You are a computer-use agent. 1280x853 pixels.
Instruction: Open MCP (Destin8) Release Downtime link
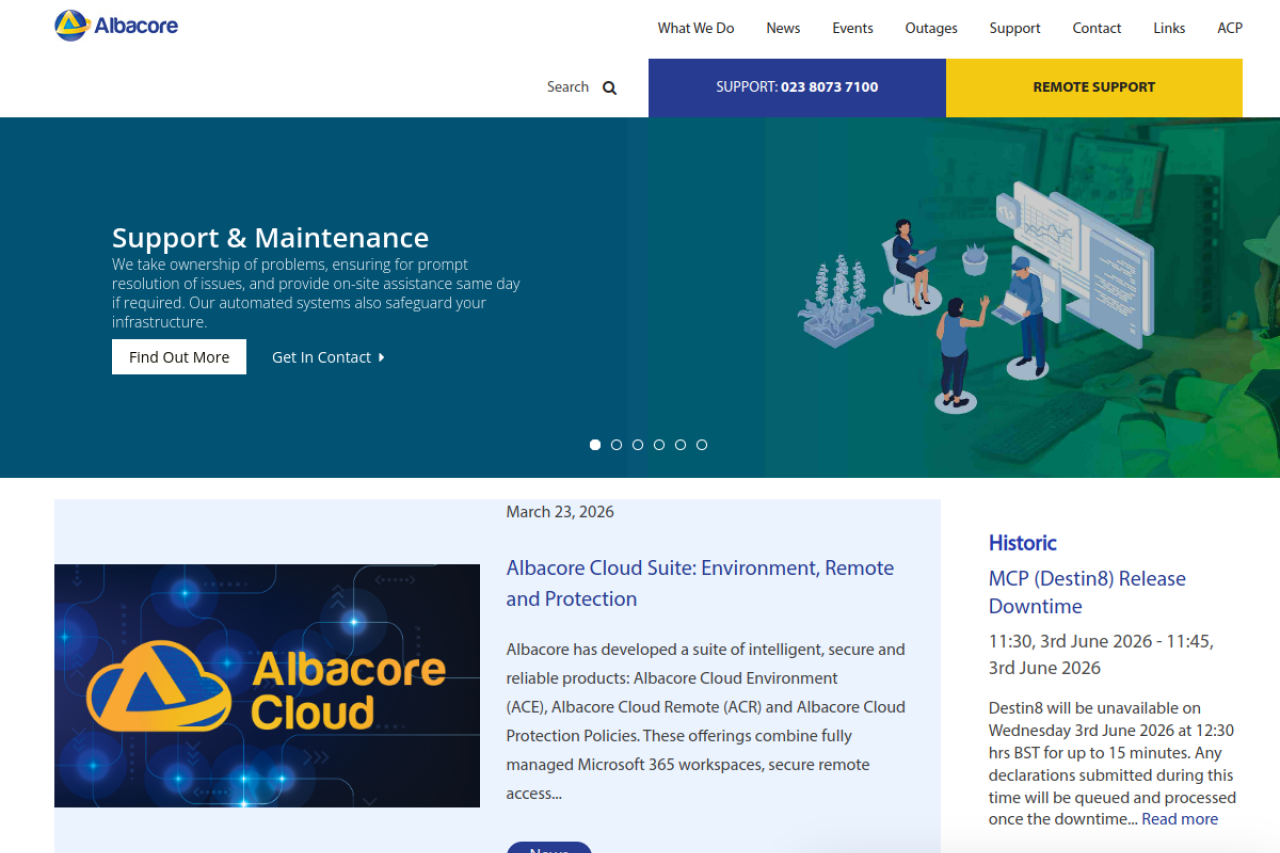click(x=1087, y=592)
